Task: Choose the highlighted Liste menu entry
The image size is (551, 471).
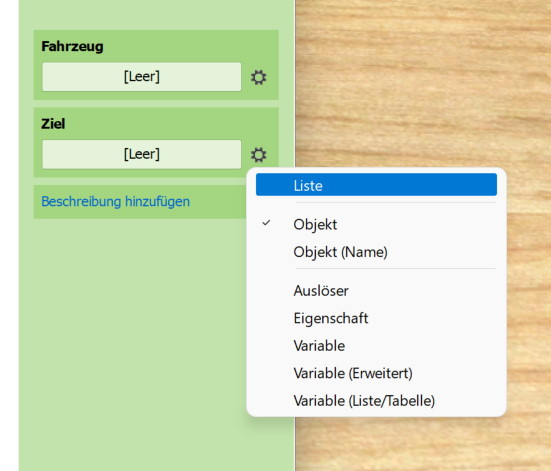Action: (x=376, y=185)
